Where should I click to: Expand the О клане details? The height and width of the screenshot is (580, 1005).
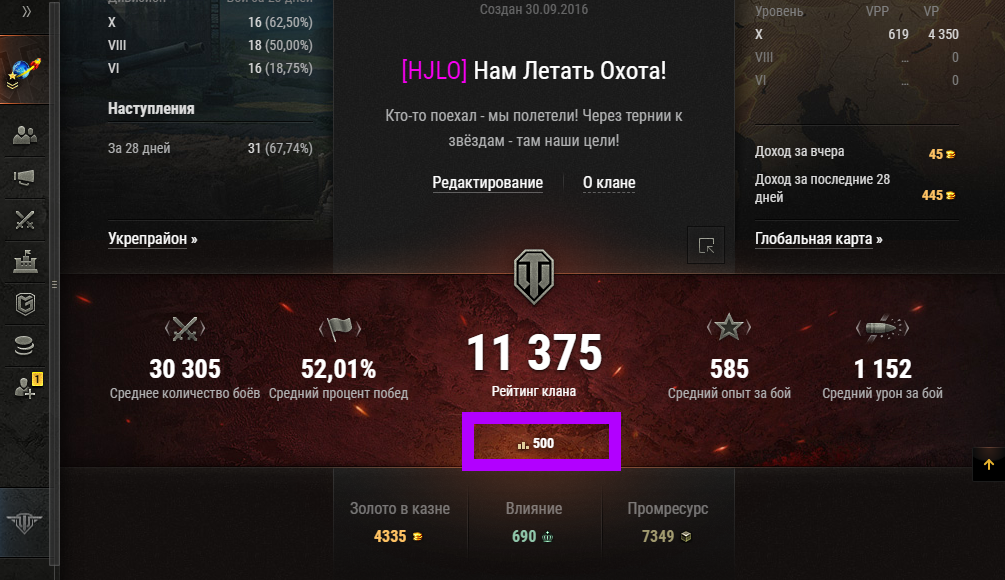tap(609, 183)
